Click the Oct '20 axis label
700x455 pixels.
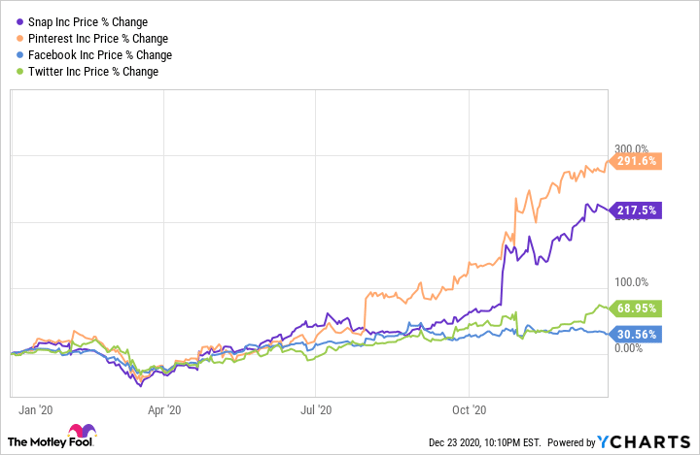click(x=468, y=410)
